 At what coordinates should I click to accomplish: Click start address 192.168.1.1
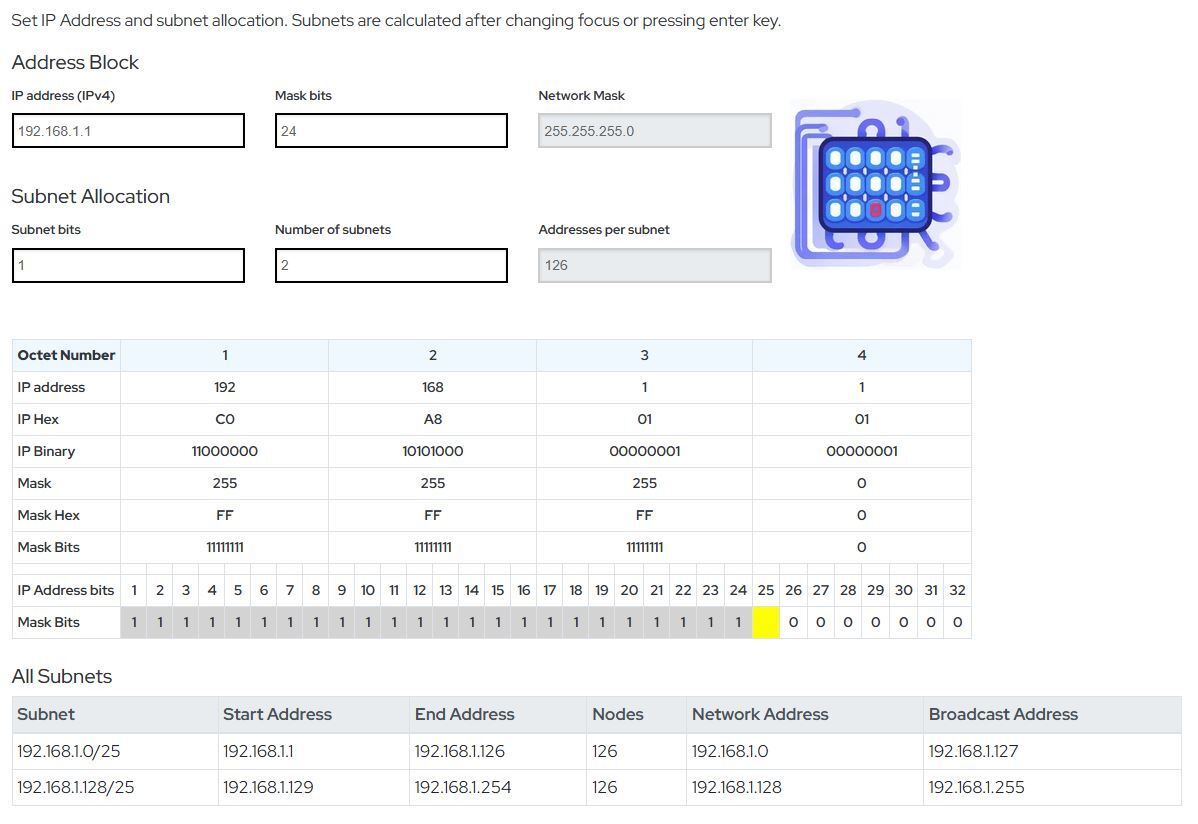258,751
